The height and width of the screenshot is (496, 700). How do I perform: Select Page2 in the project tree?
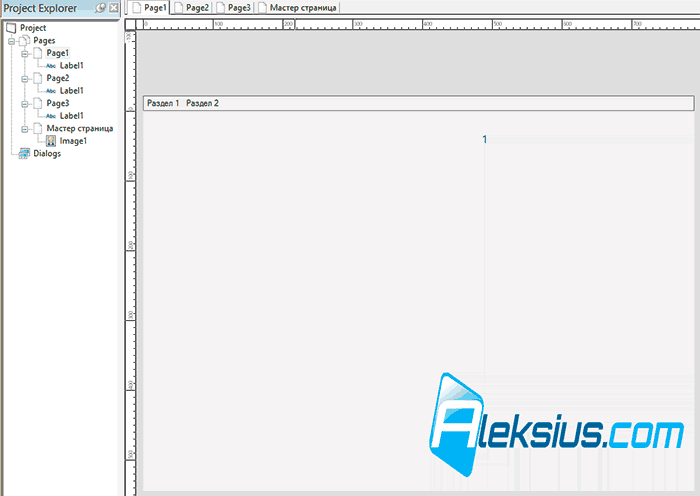point(58,78)
